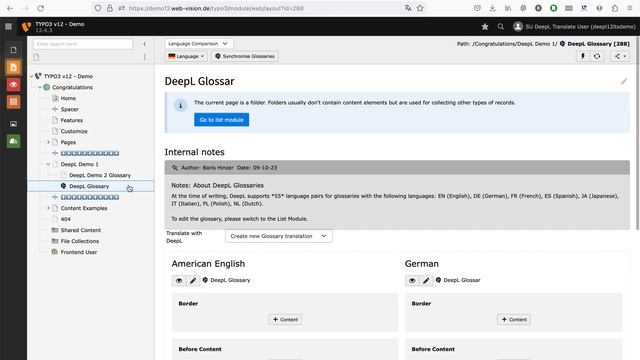Edit page properties pencil next to title

[x=623, y=82]
